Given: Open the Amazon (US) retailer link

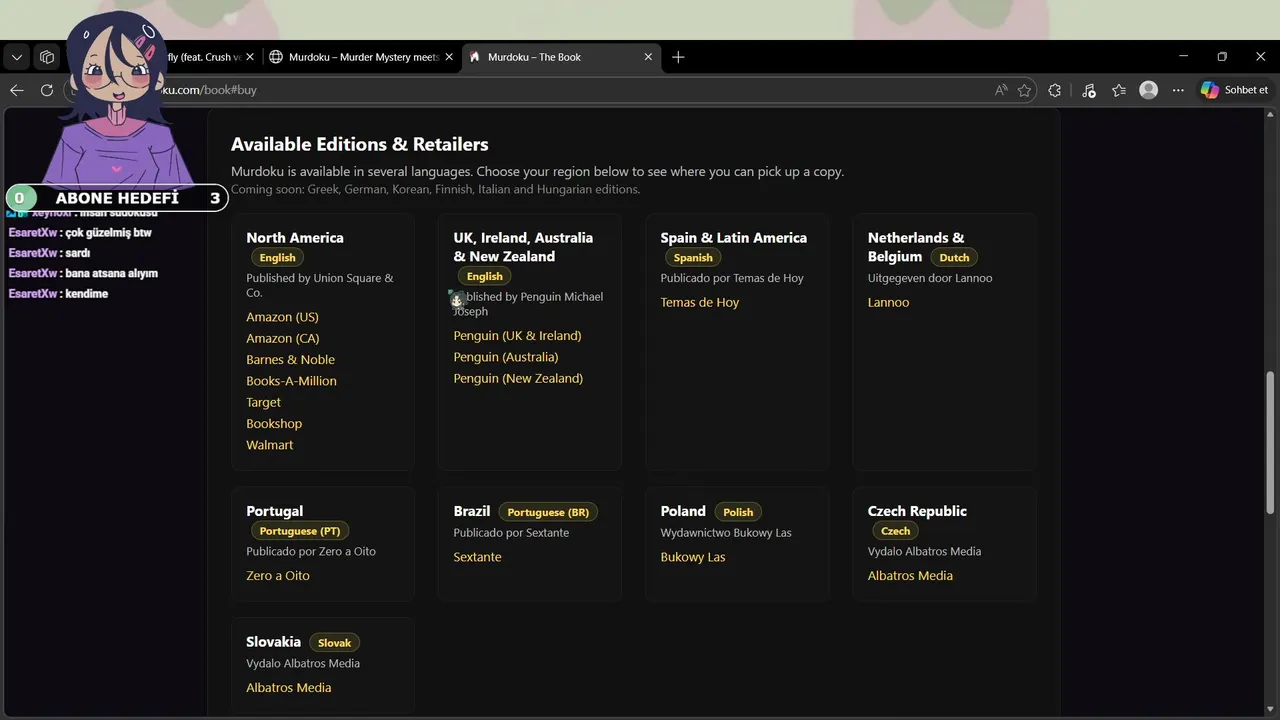Looking at the screenshot, I should tap(282, 317).
